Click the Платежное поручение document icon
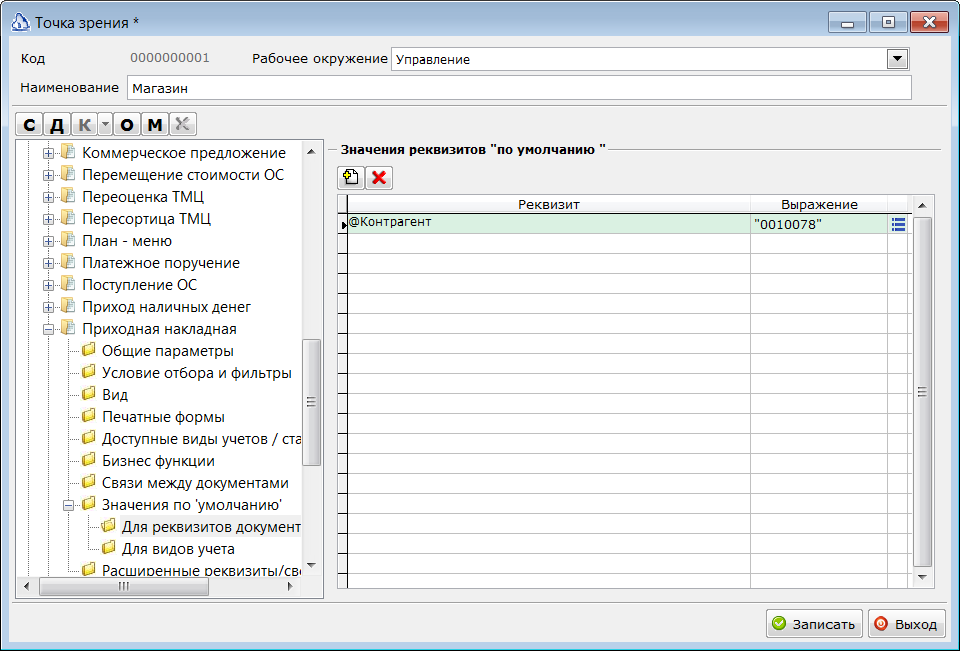960x651 pixels. click(x=67, y=262)
